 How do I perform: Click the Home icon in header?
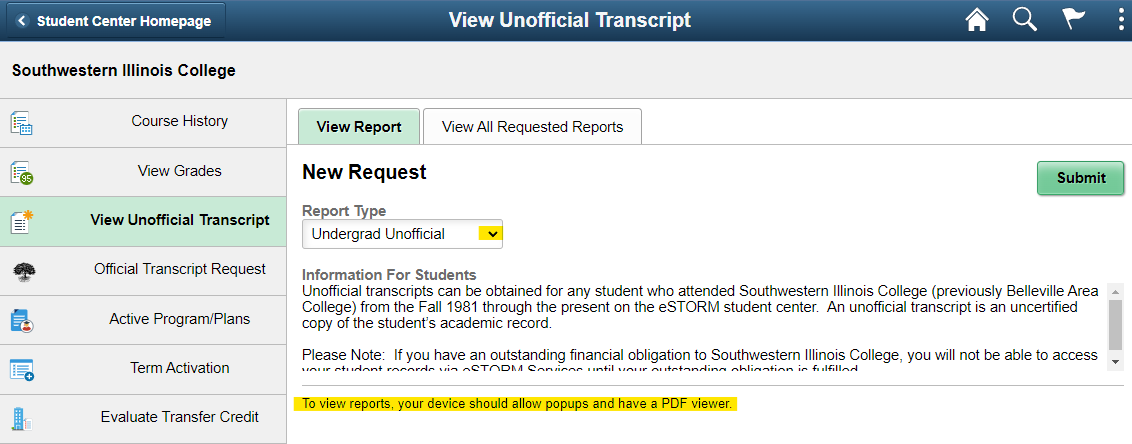pyautogui.click(x=977, y=20)
